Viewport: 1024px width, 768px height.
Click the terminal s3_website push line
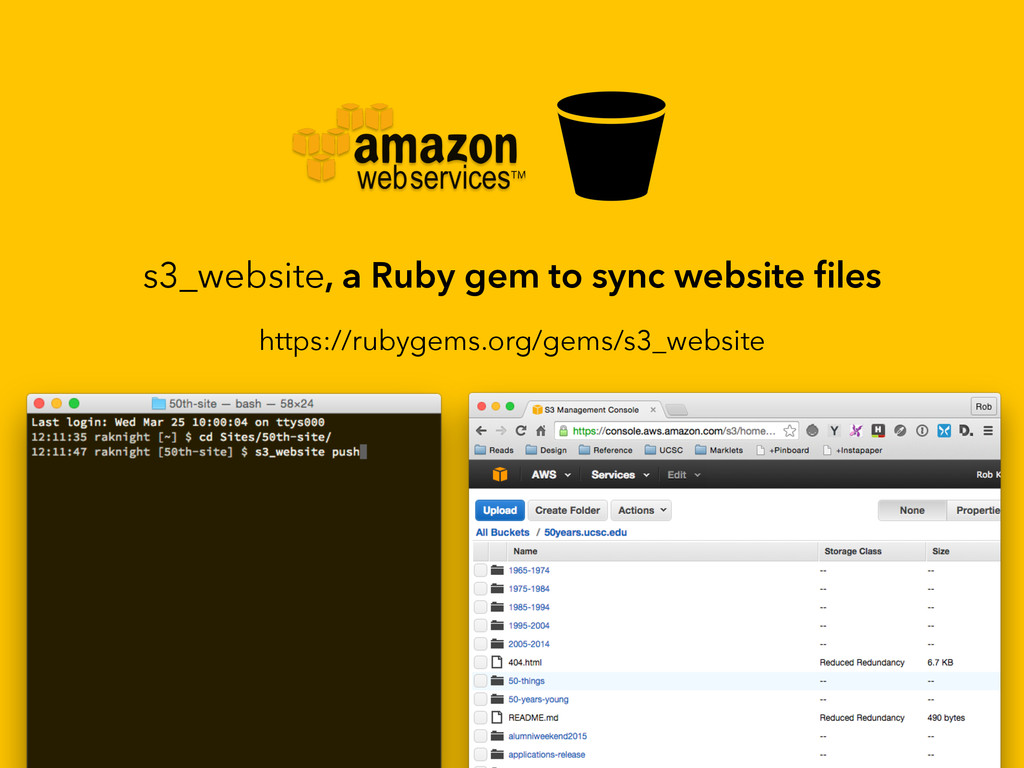(199, 452)
